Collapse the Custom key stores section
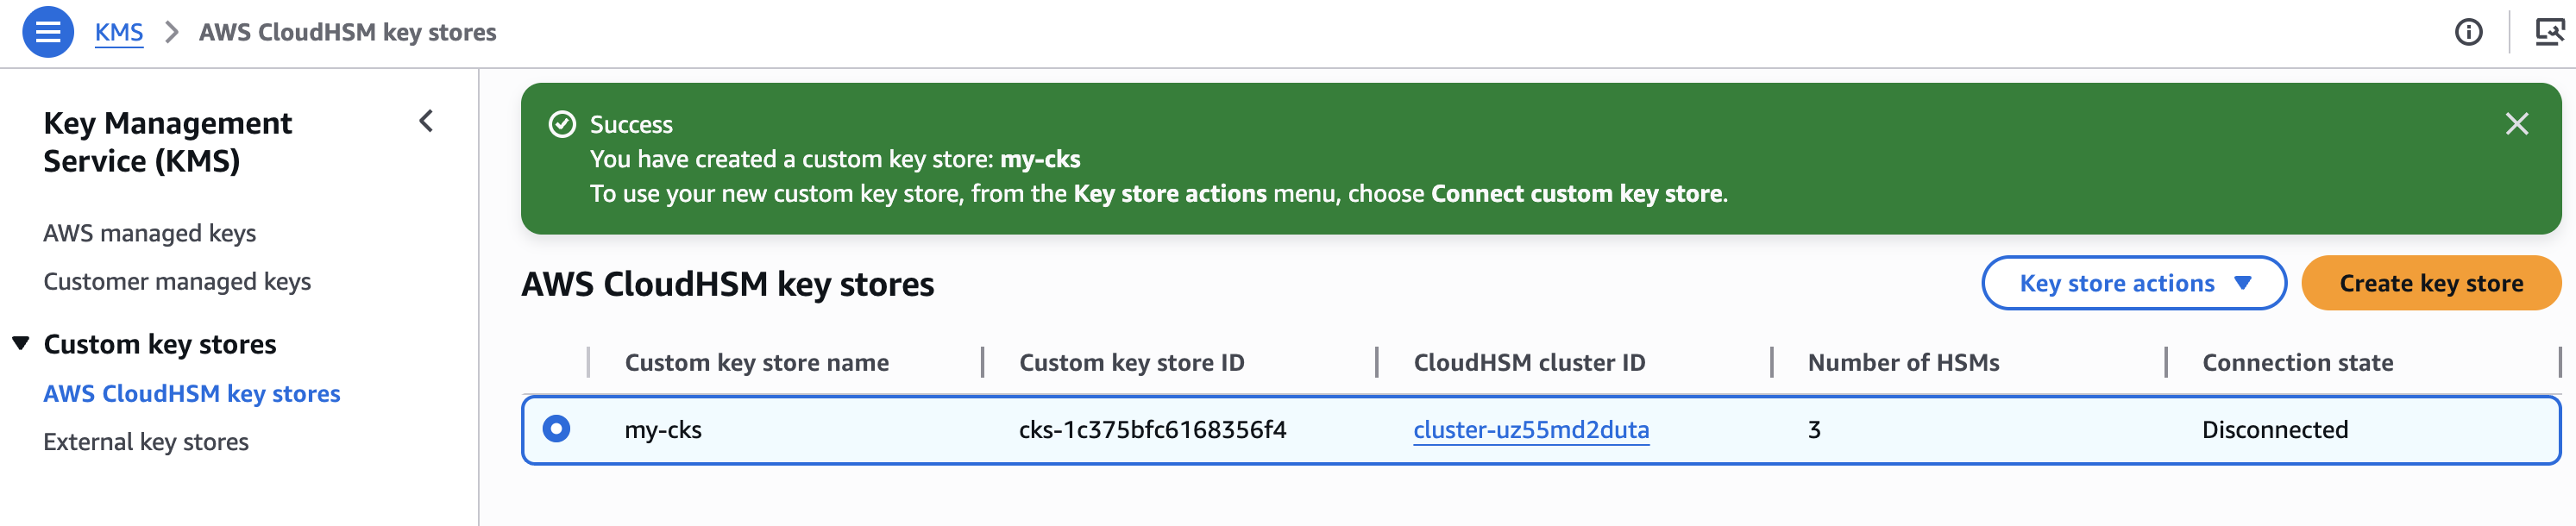This screenshot has width=2576, height=526. pyautogui.click(x=21, y=344)
